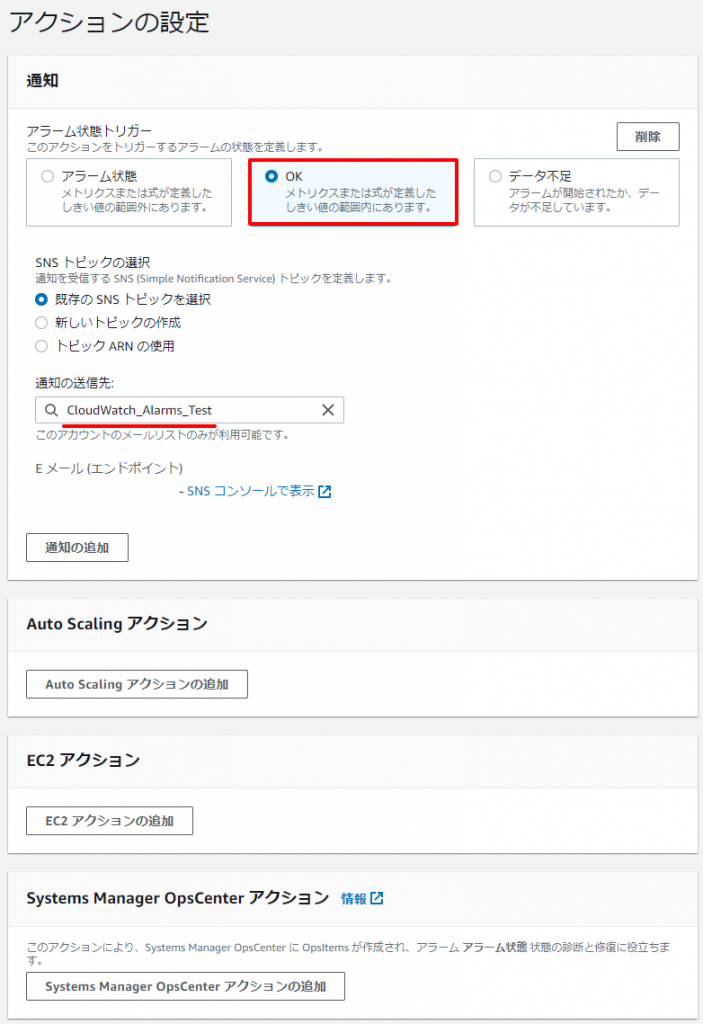
Task: Choose トピック ARN の使用 option
Action: [x=41, y=346]
